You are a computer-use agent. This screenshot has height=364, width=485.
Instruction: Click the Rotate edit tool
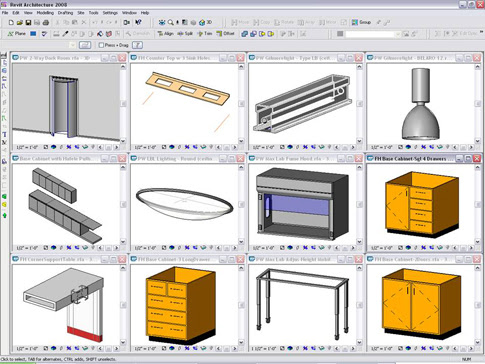click(284, 22)
